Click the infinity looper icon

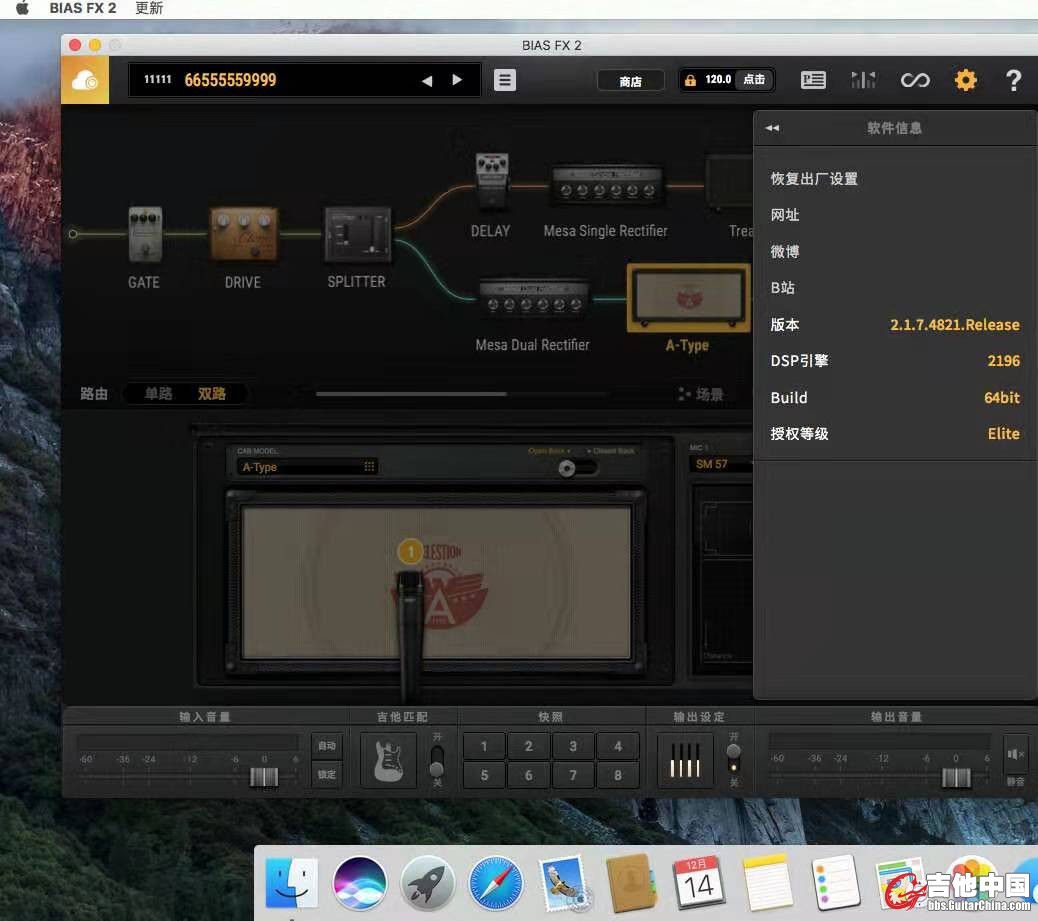click(x=914, y=80)
